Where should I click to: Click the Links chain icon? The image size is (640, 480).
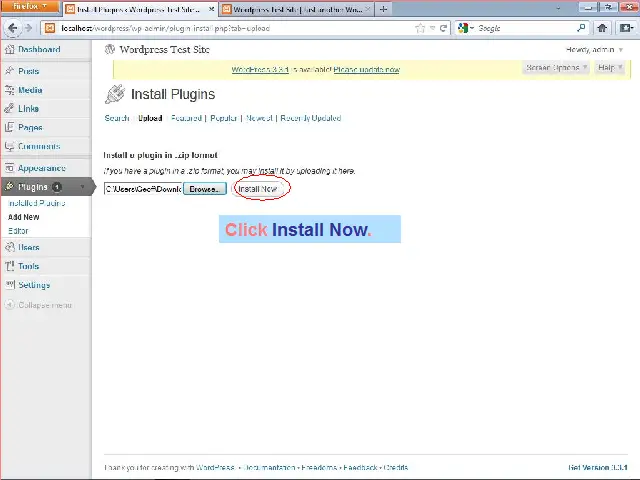point(9,109)
